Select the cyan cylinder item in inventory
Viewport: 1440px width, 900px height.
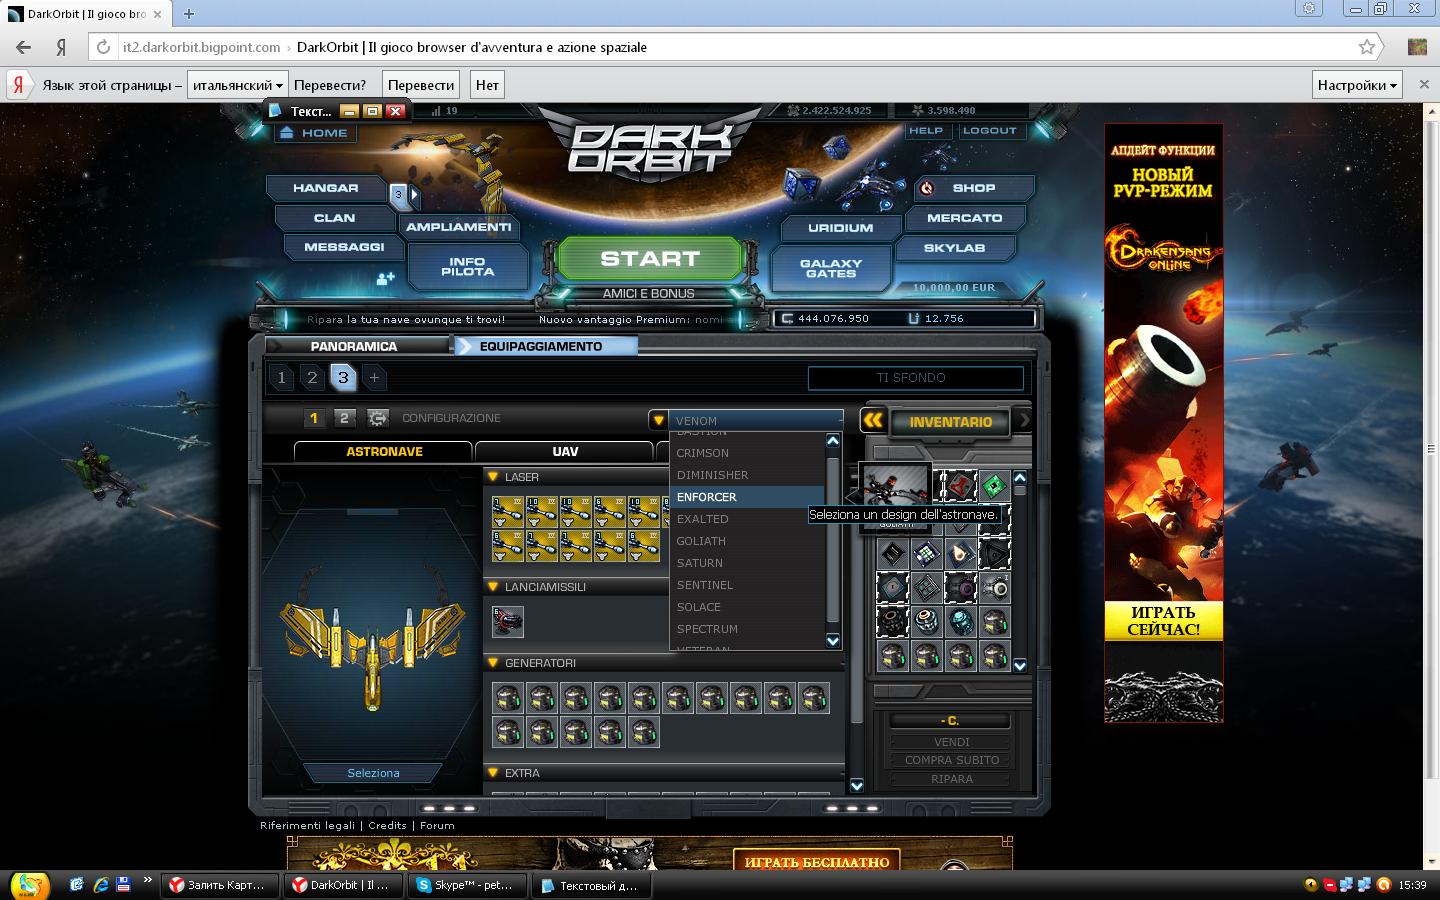pyautogui.click(x=959, y=622)
